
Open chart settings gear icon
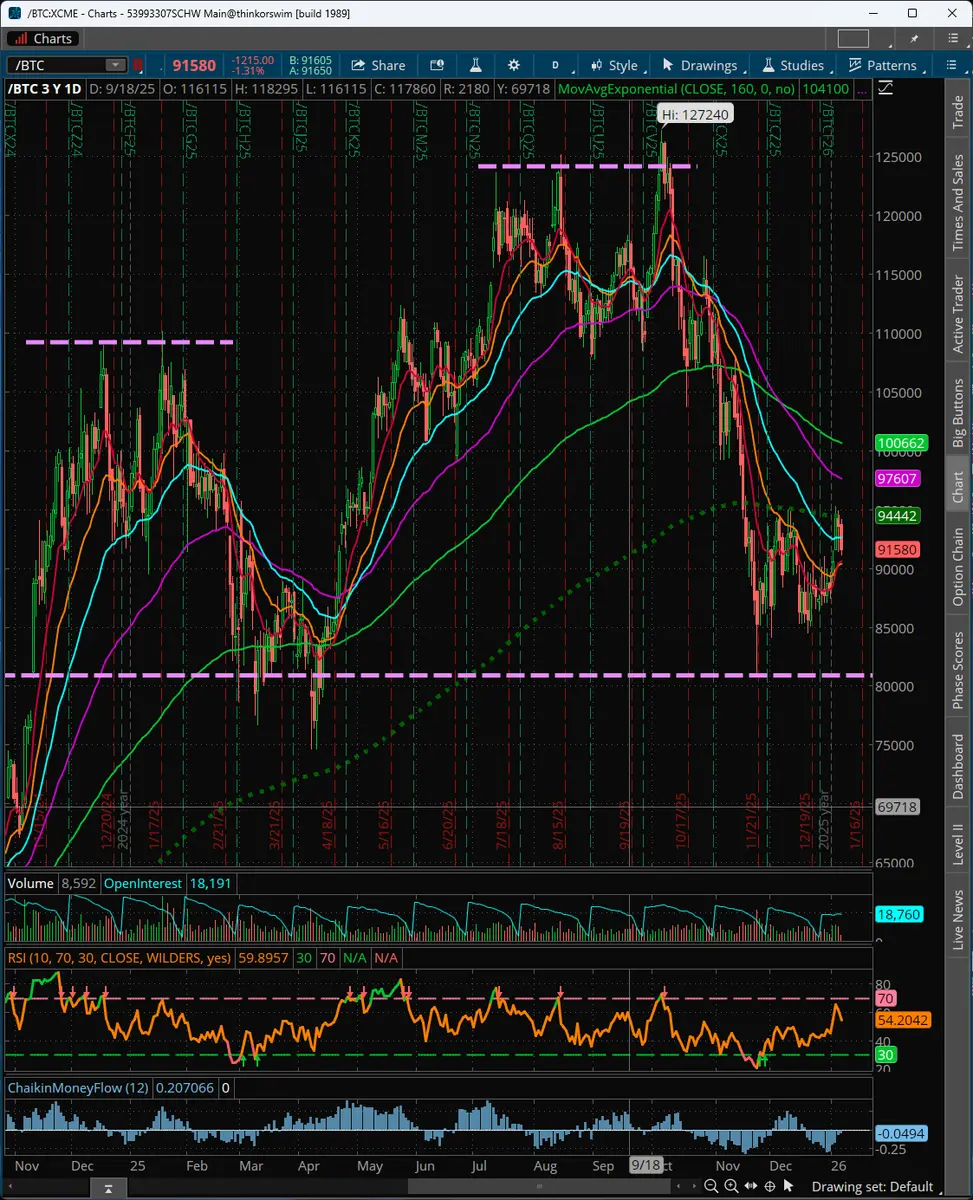click(514, 65)
